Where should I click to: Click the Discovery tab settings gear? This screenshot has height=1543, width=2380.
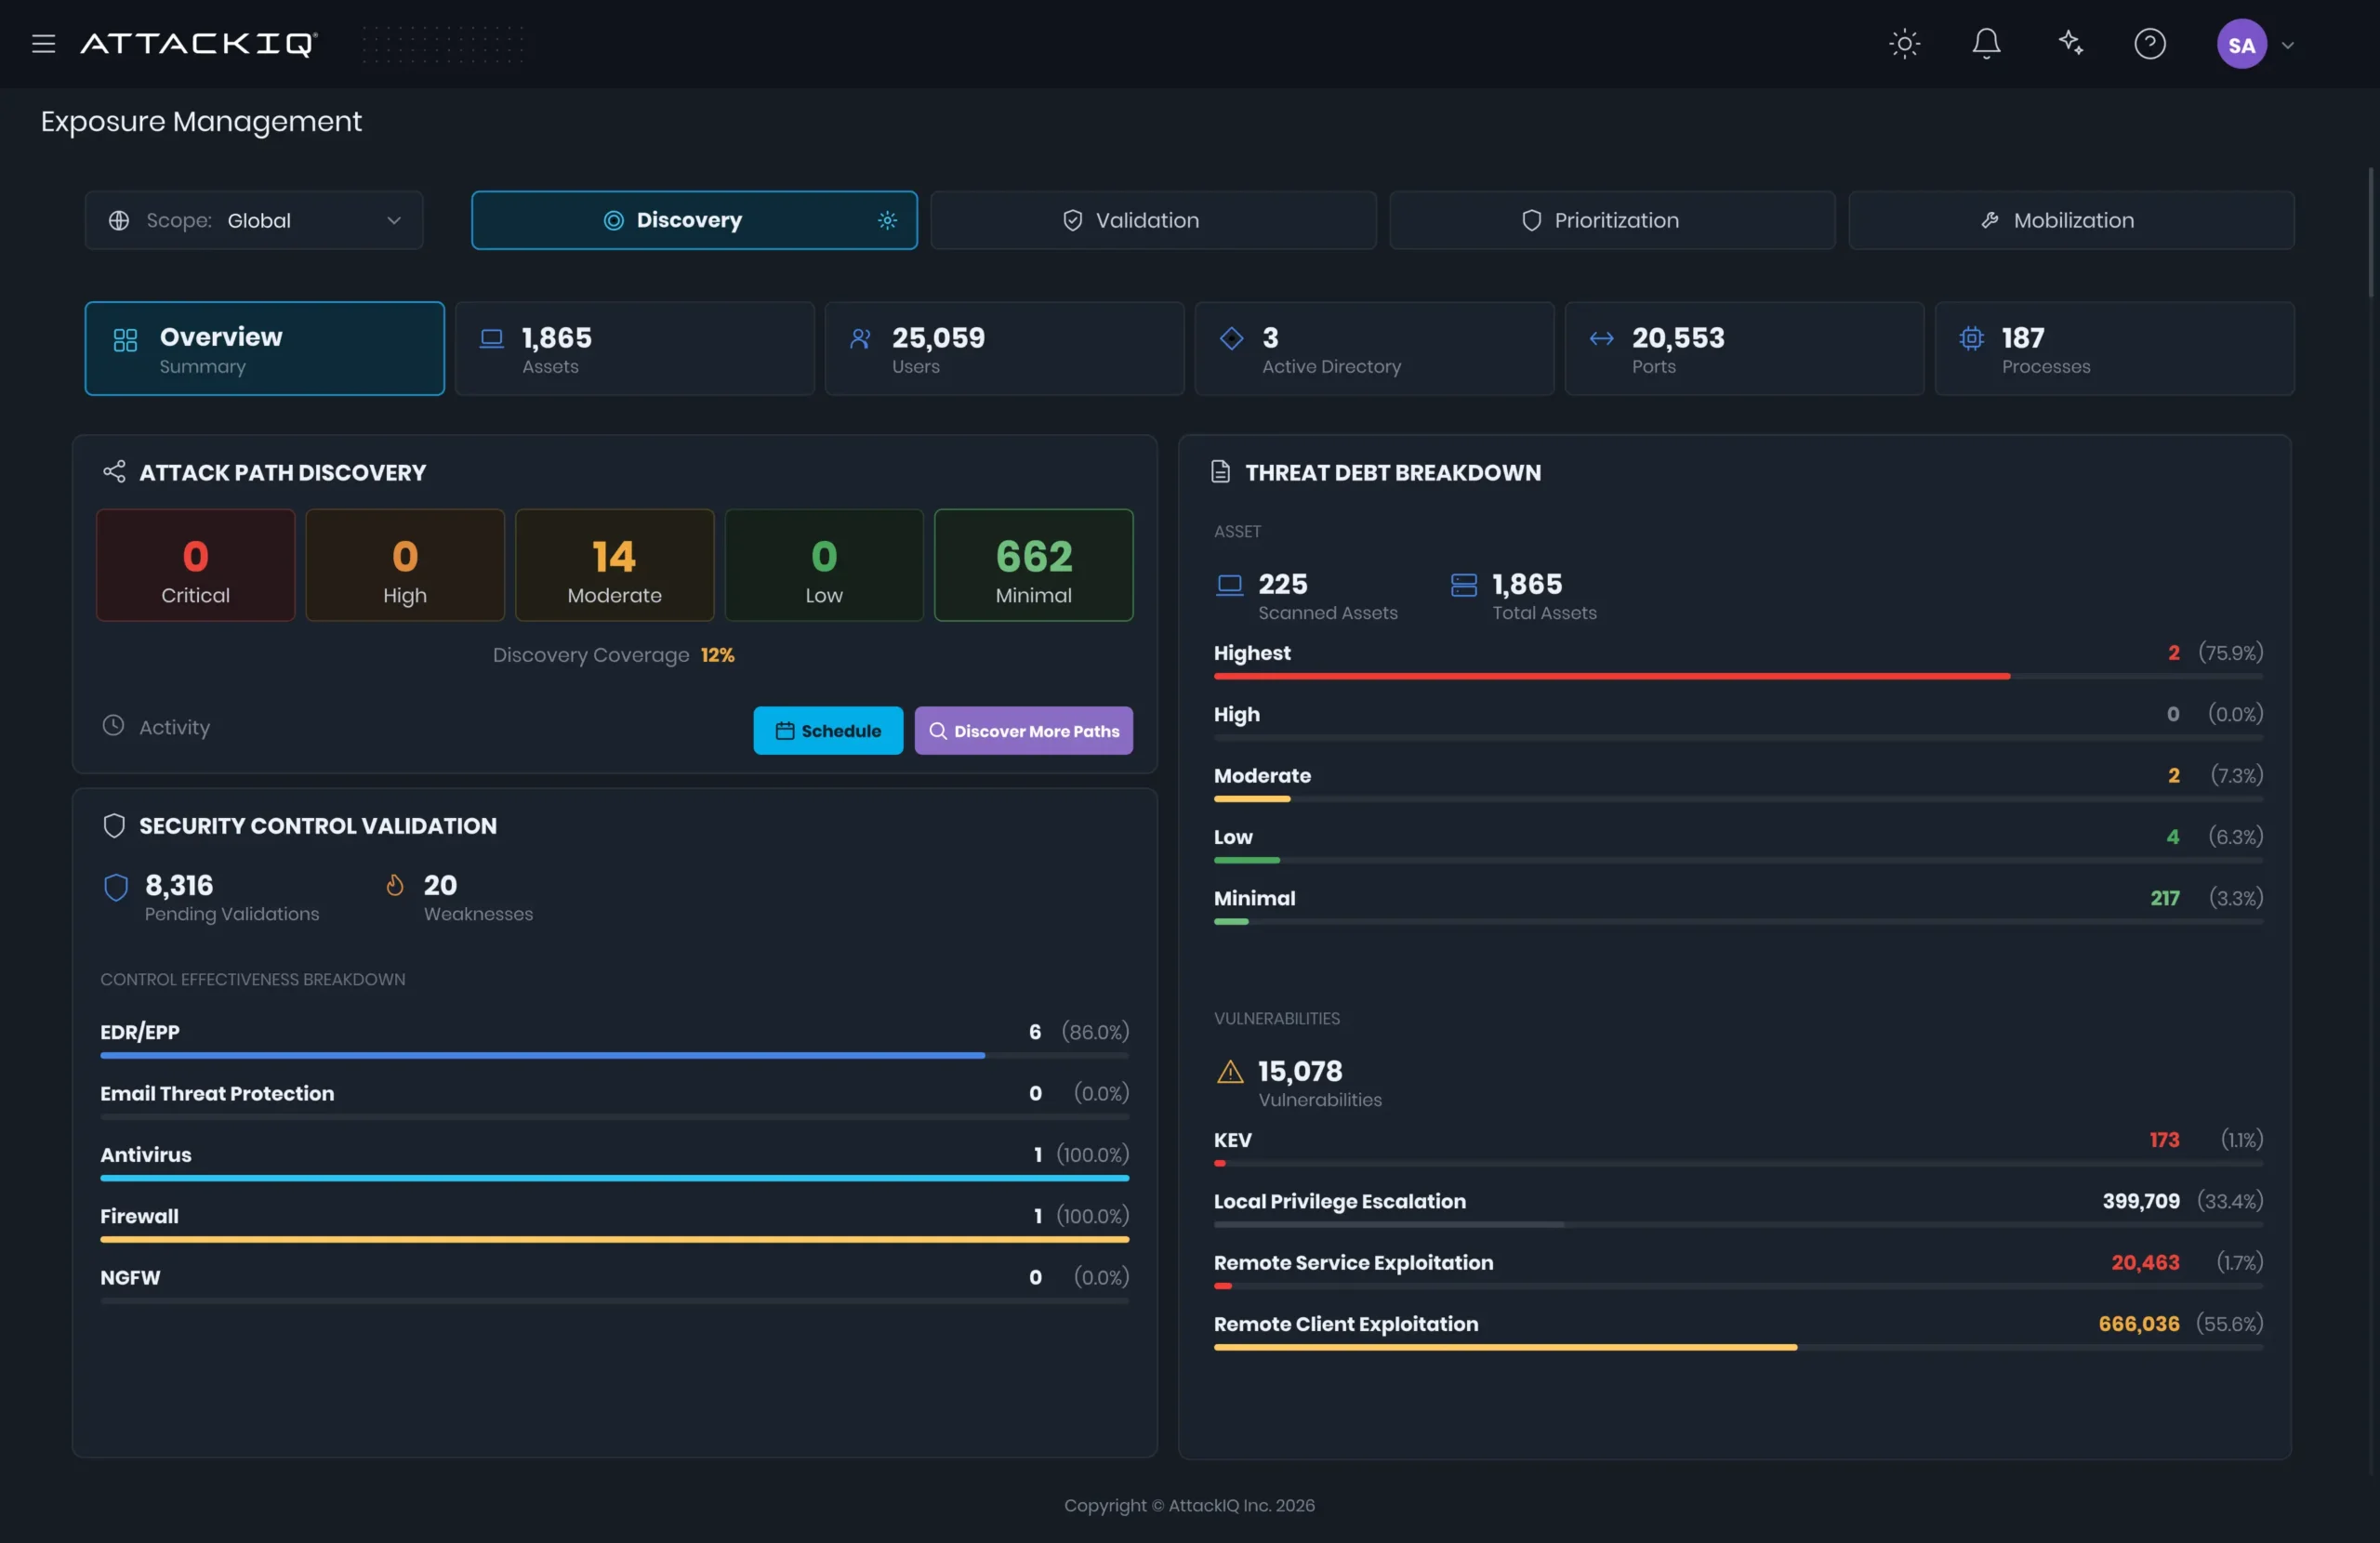point(887,220)
